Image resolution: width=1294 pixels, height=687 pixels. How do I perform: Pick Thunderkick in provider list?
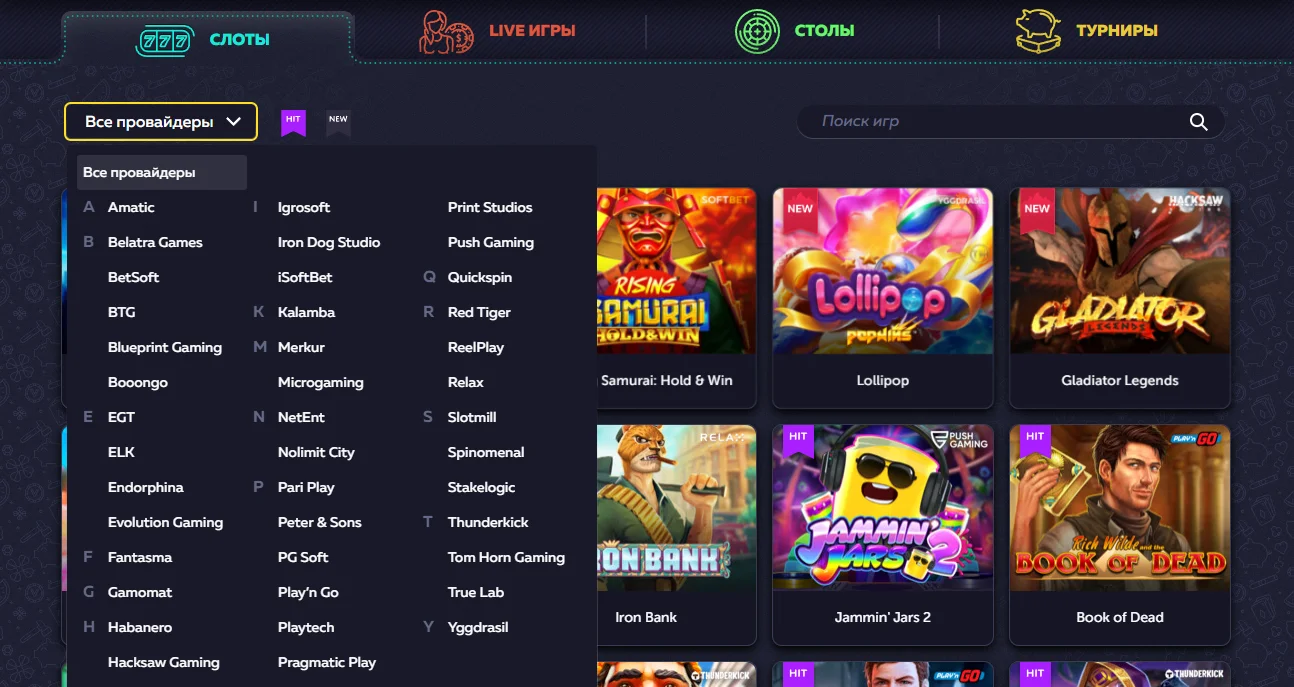488,522
